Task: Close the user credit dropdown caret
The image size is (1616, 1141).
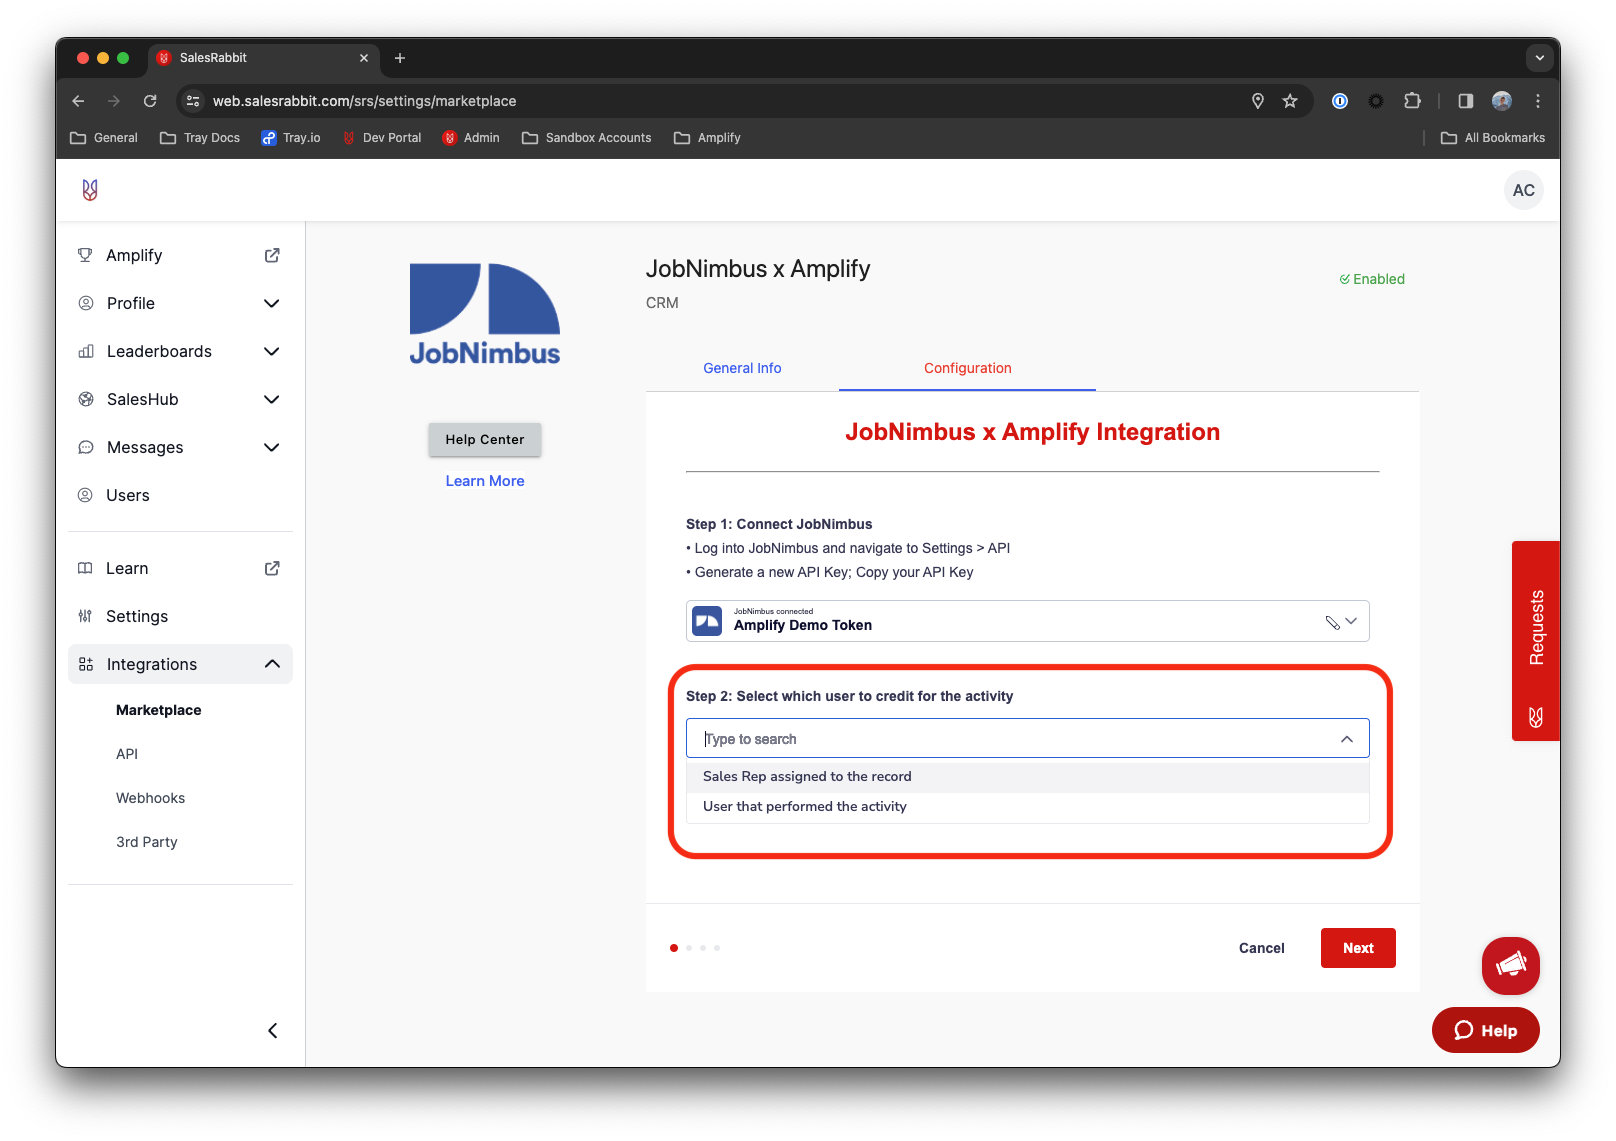Action: point(1347,739)
